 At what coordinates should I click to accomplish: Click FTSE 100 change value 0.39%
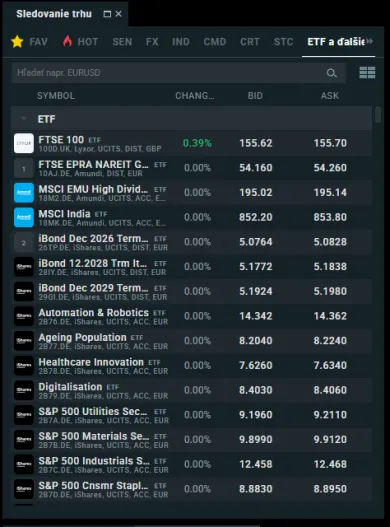click(197, 143)
